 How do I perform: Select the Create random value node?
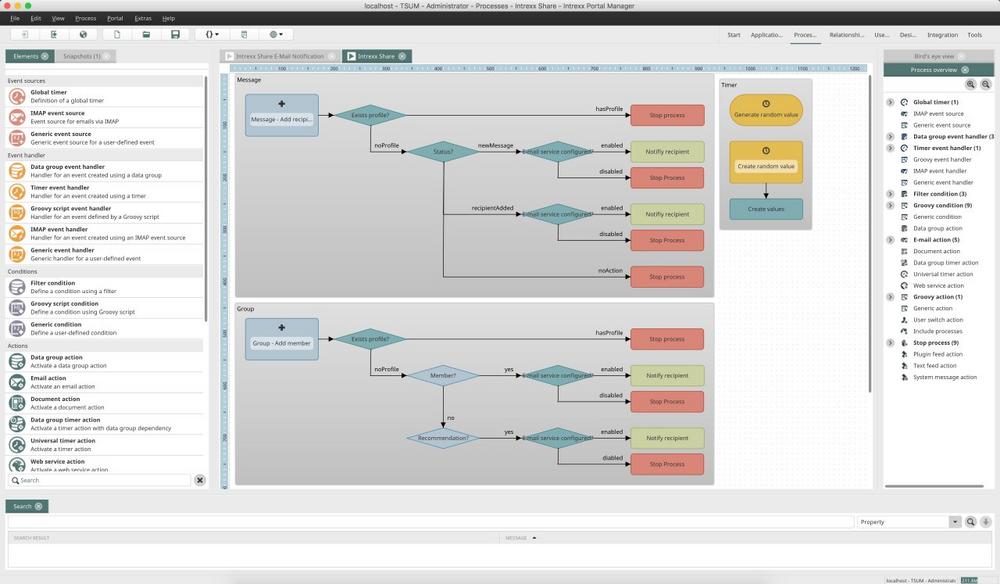(766, 162)
